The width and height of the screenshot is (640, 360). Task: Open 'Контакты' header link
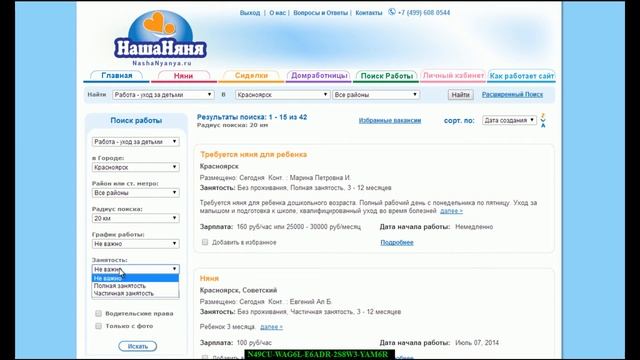[x=369, y=13]
